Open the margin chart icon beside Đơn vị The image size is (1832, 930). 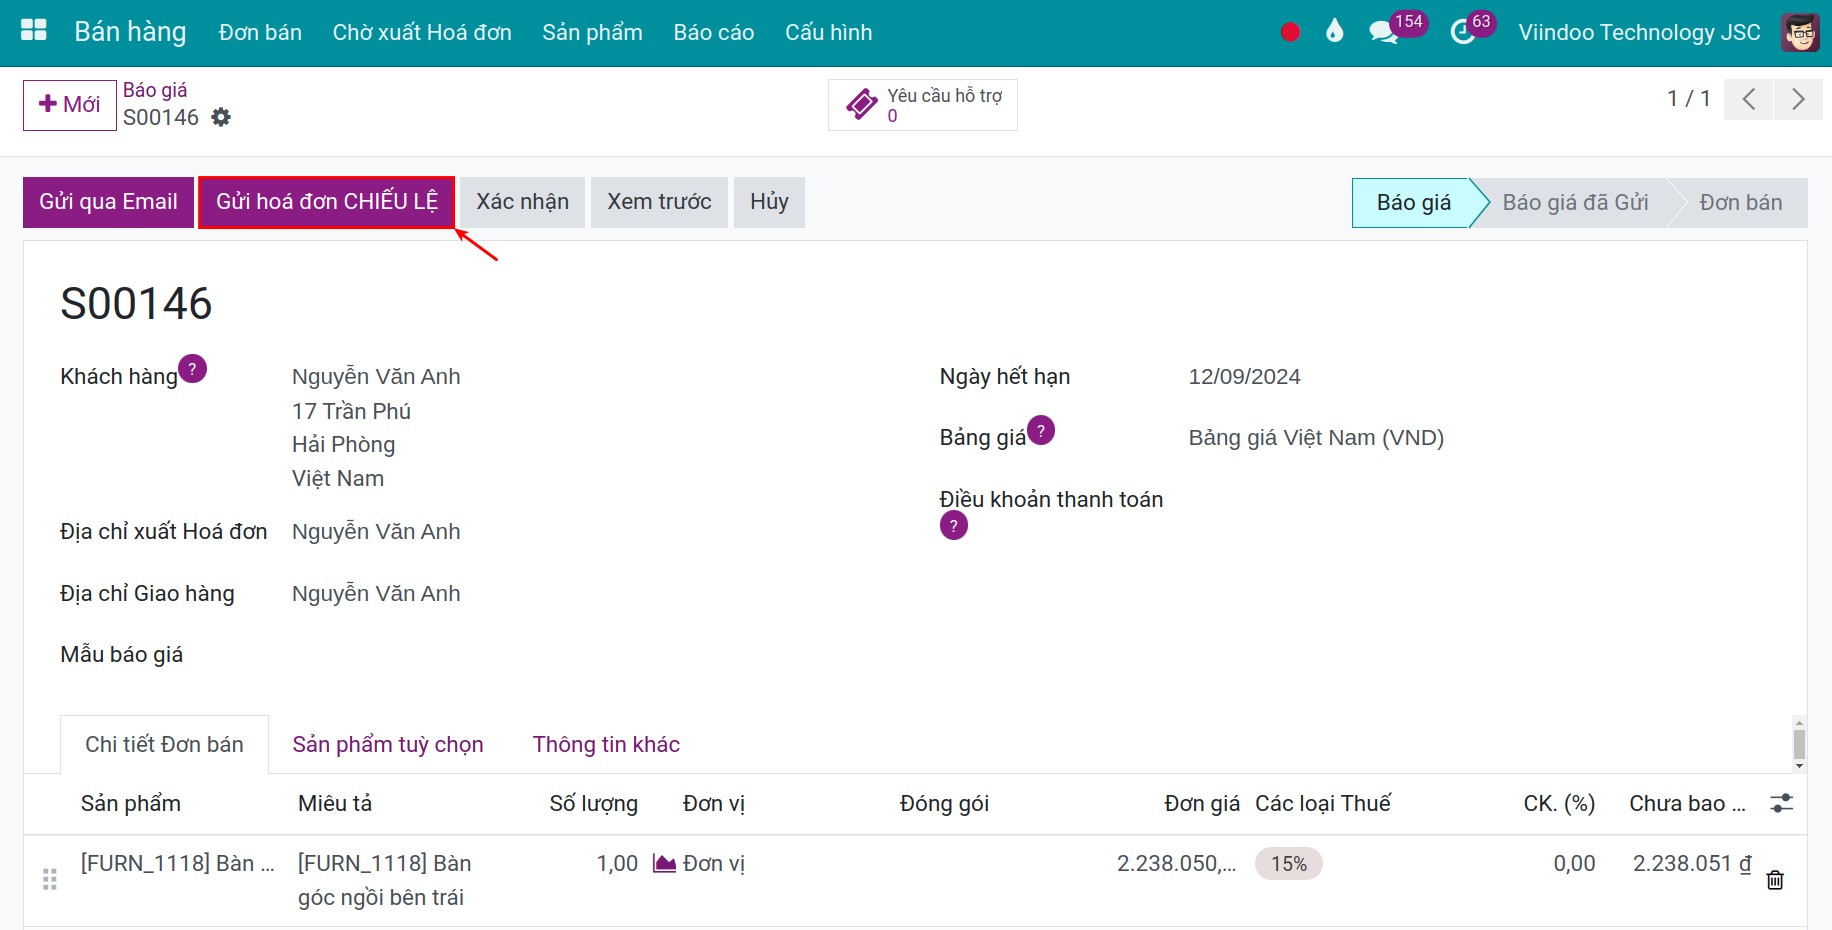point(662,862)
